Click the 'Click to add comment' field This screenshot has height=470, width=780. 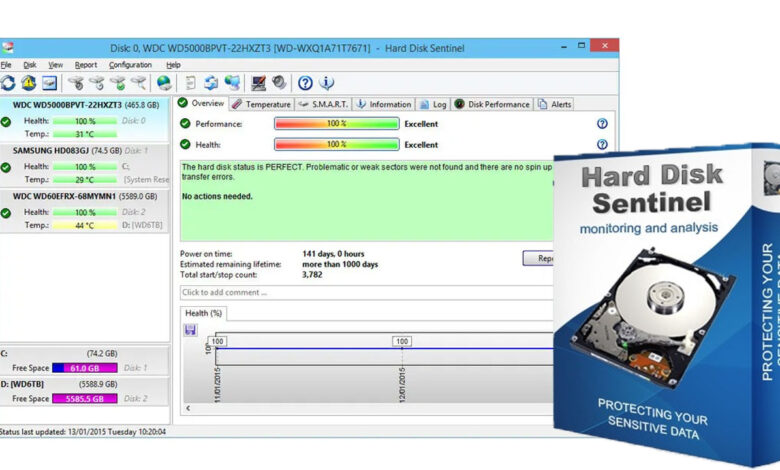[367, 292]
